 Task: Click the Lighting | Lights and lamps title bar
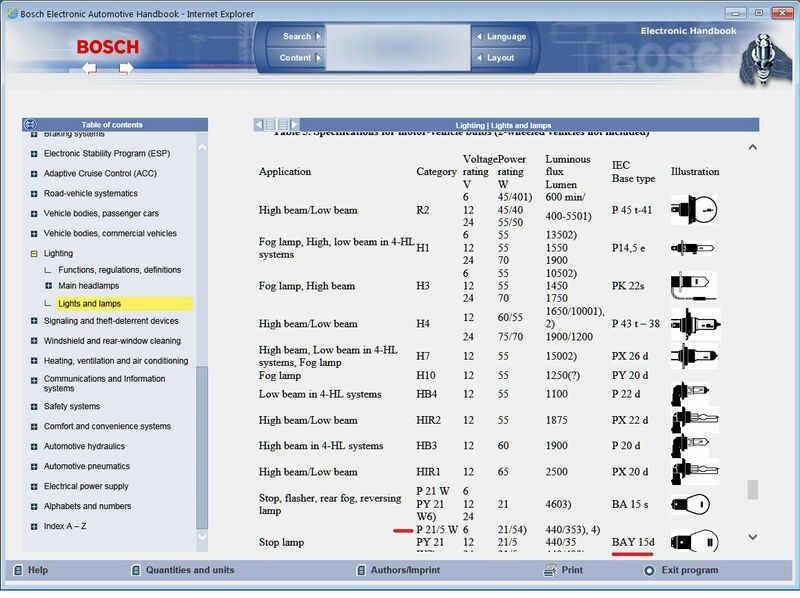[x=503, y=125]
